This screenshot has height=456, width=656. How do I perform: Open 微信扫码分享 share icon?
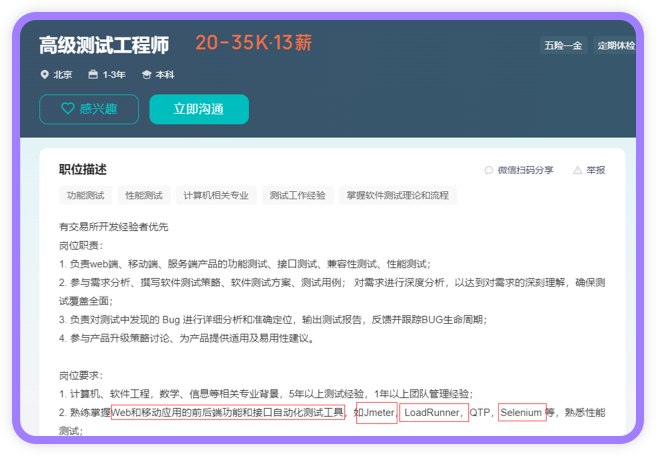[489, 170]
